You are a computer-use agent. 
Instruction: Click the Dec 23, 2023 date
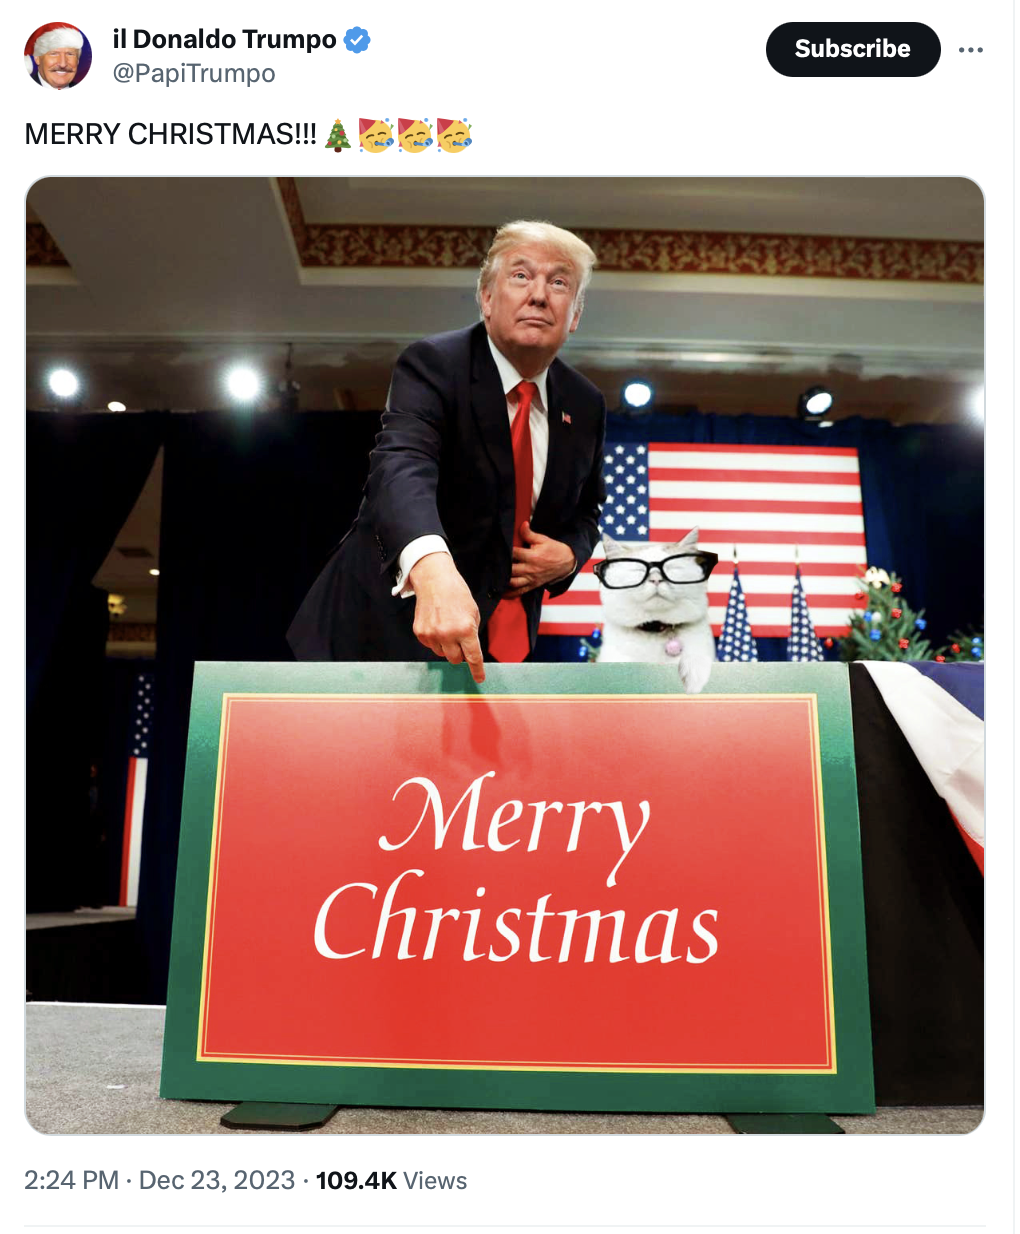217,1180
